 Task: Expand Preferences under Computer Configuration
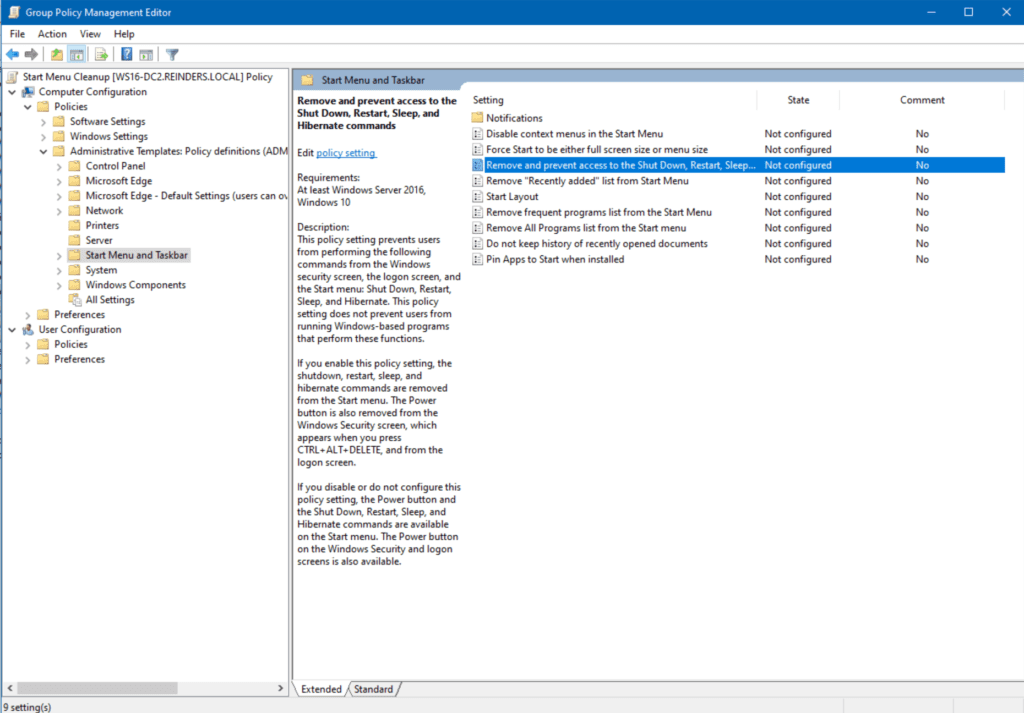coord(27,315)
